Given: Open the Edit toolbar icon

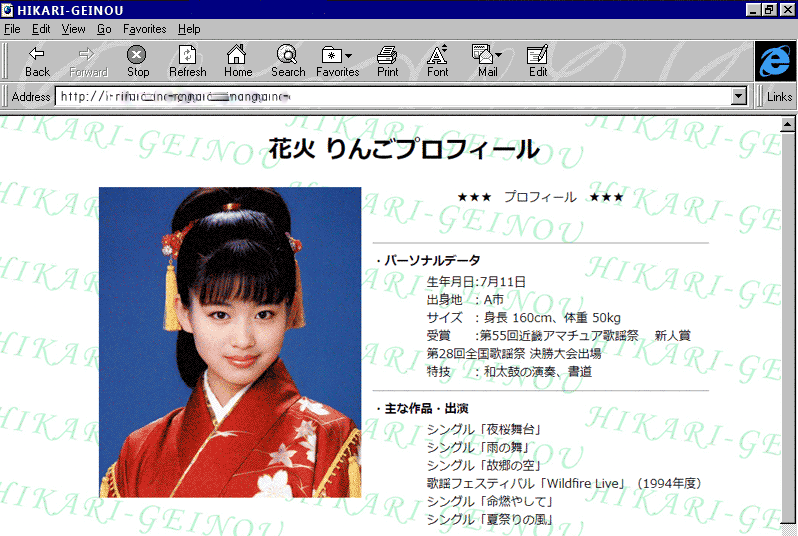Looking at the screenshot, I should pyautogui.click(x=537, y=54).
